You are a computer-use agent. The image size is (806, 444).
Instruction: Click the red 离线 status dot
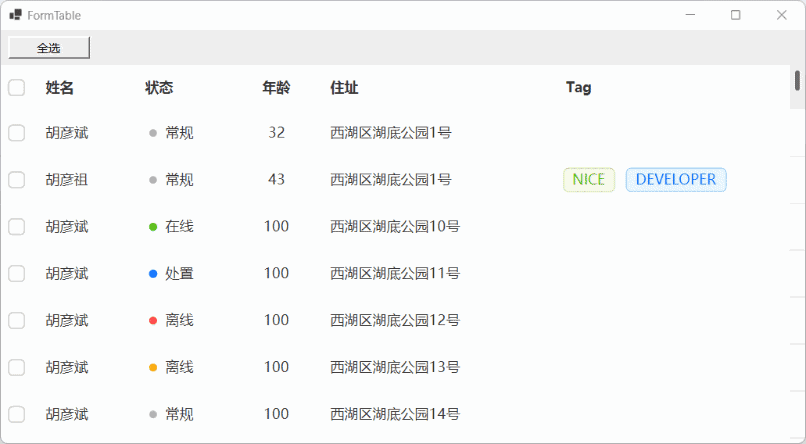coord(153,321)
